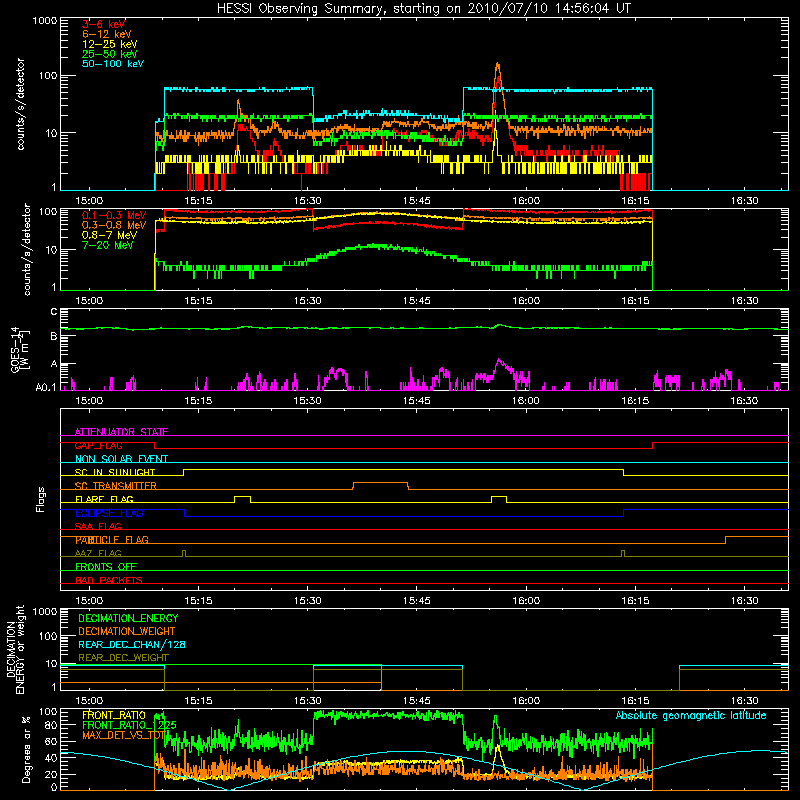The image size is (800, 800).
Task: Click the 6-12 keV flare peak near 15:56
Action: pyautogui.click(x=497, y=65)
